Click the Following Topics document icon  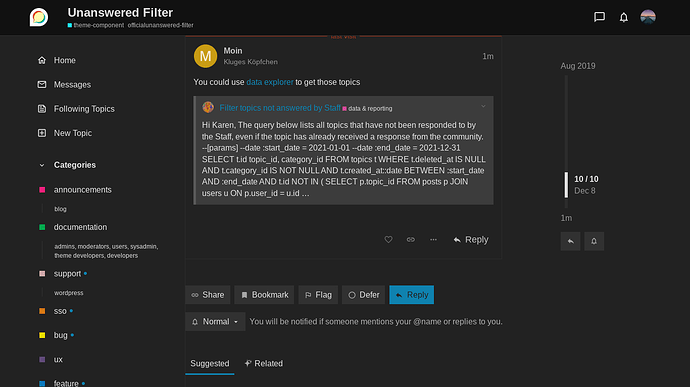(42, 109)
